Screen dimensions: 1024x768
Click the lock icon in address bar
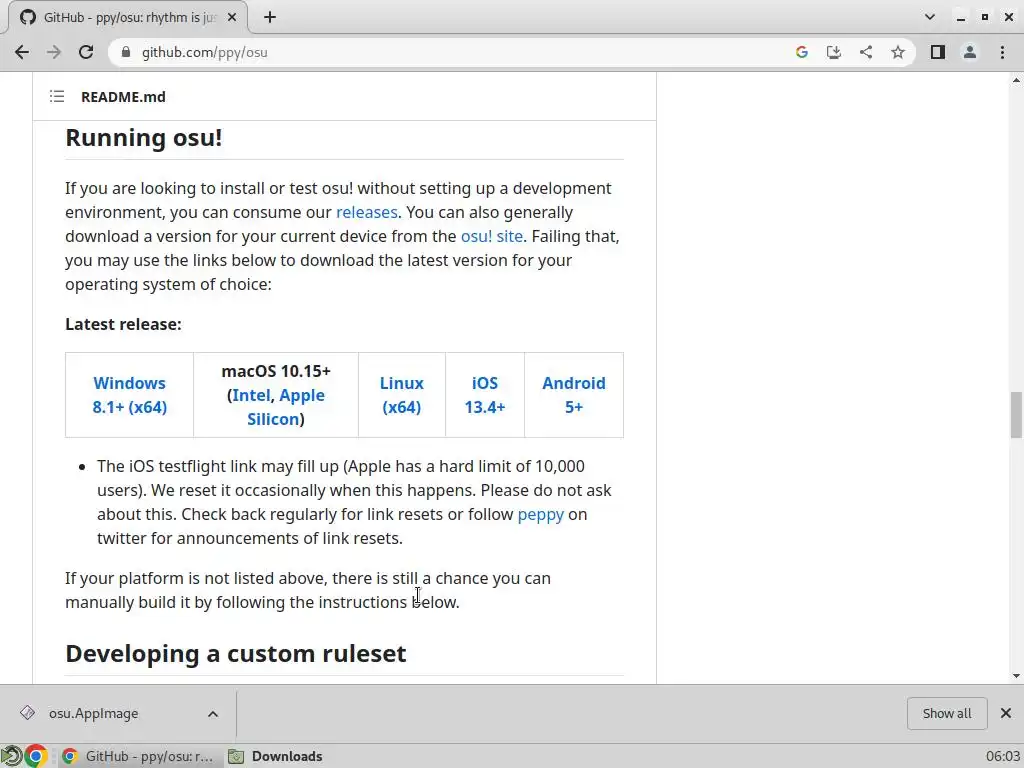pyautogui.click(x=126, y=52)
